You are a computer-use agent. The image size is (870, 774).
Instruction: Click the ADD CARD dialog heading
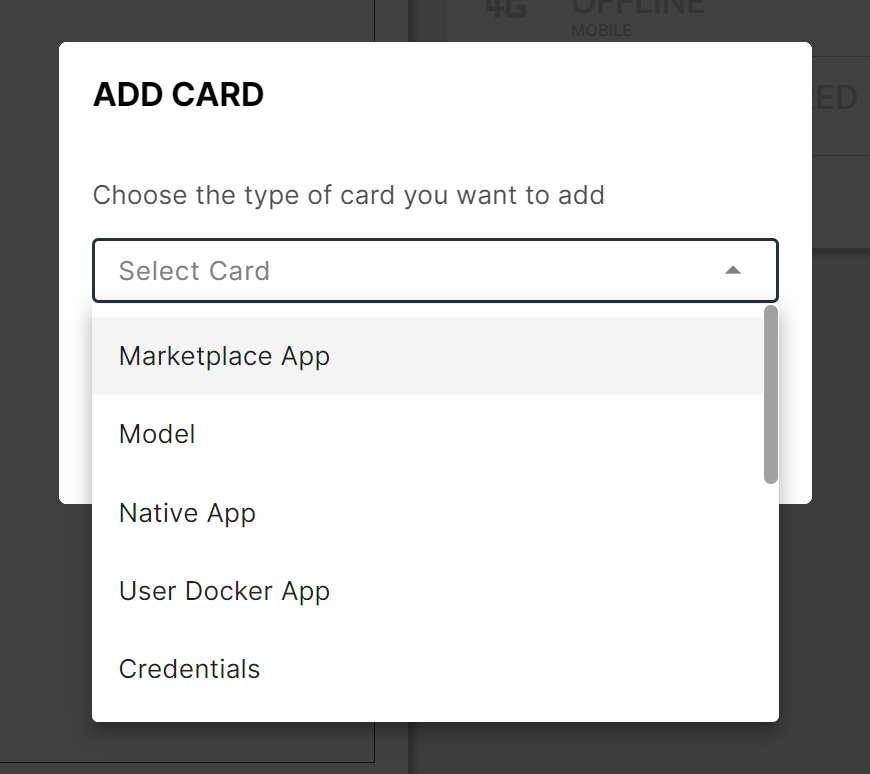178,94
